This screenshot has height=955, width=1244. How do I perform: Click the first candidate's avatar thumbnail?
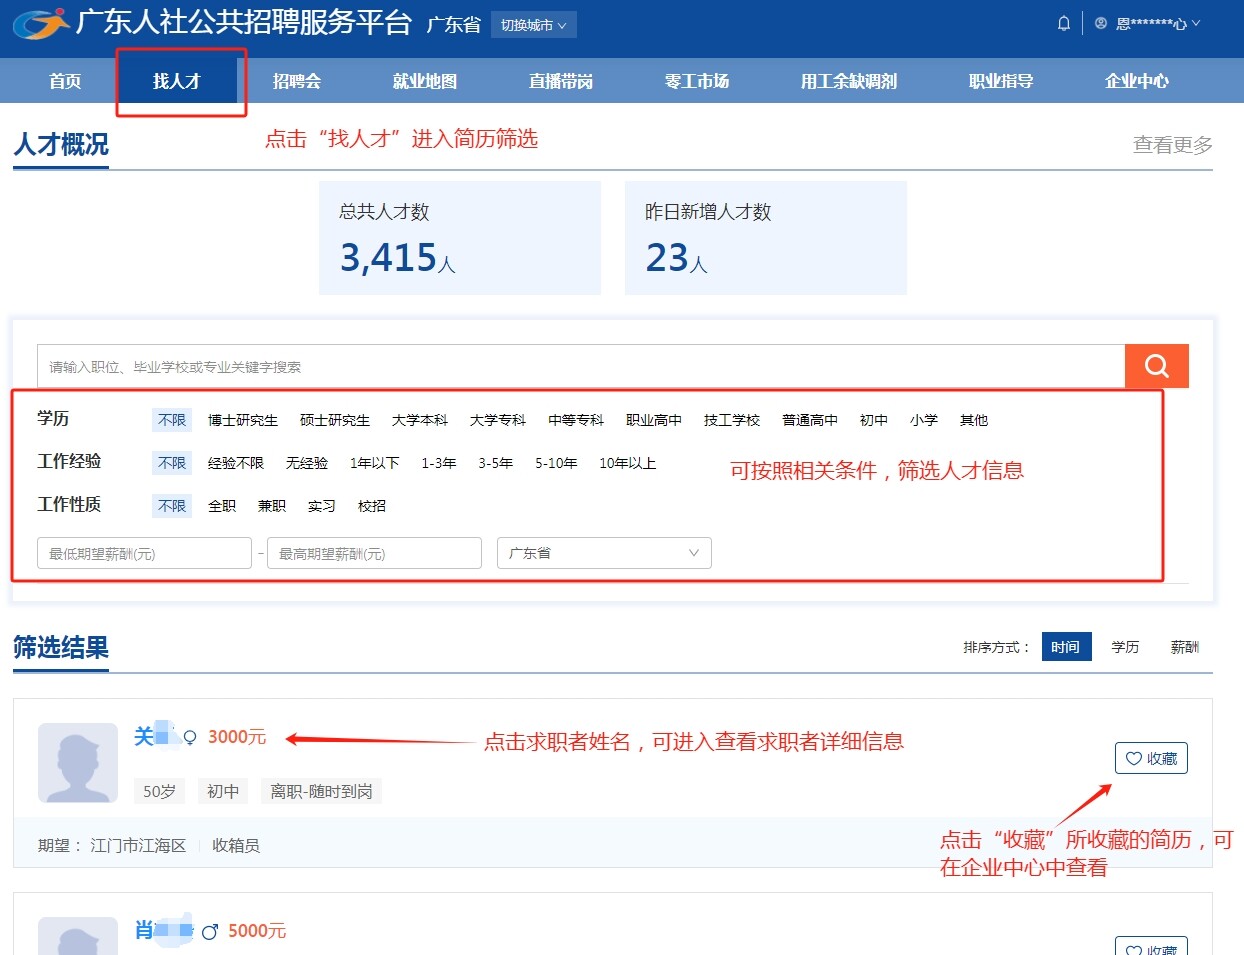(78, 763)
